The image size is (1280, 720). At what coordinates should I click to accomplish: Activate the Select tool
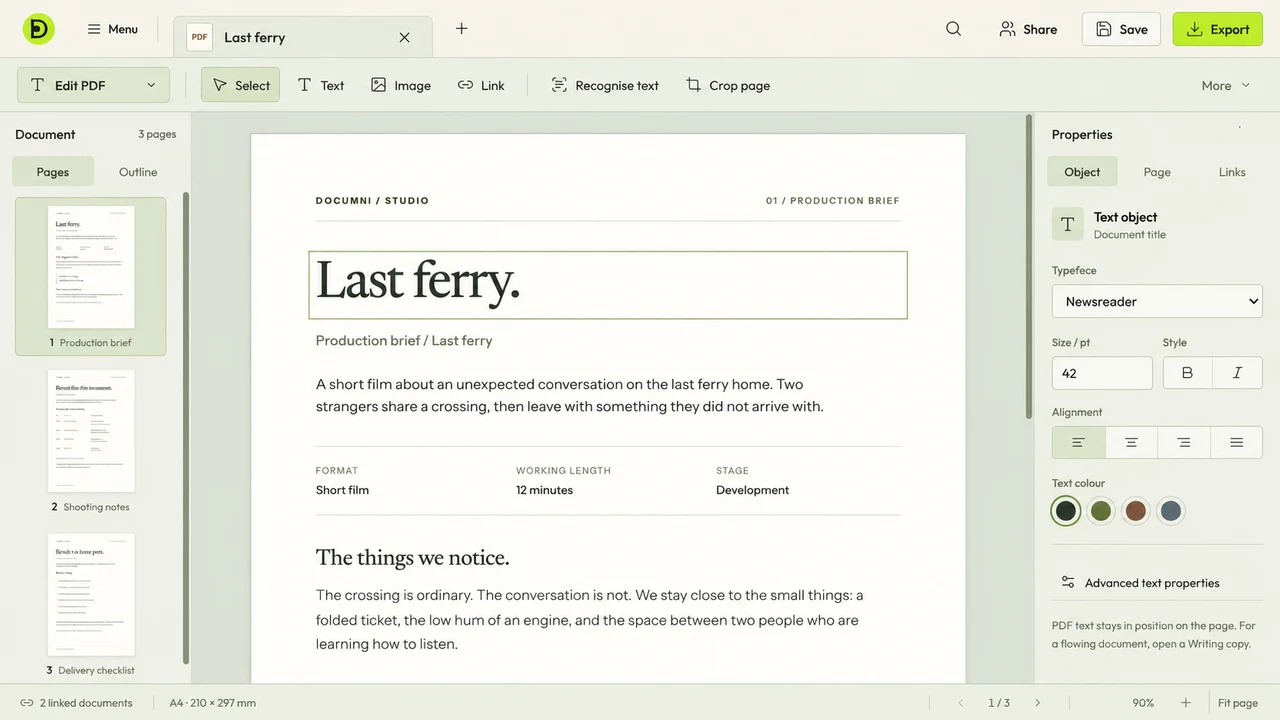[x=240, y=85]
